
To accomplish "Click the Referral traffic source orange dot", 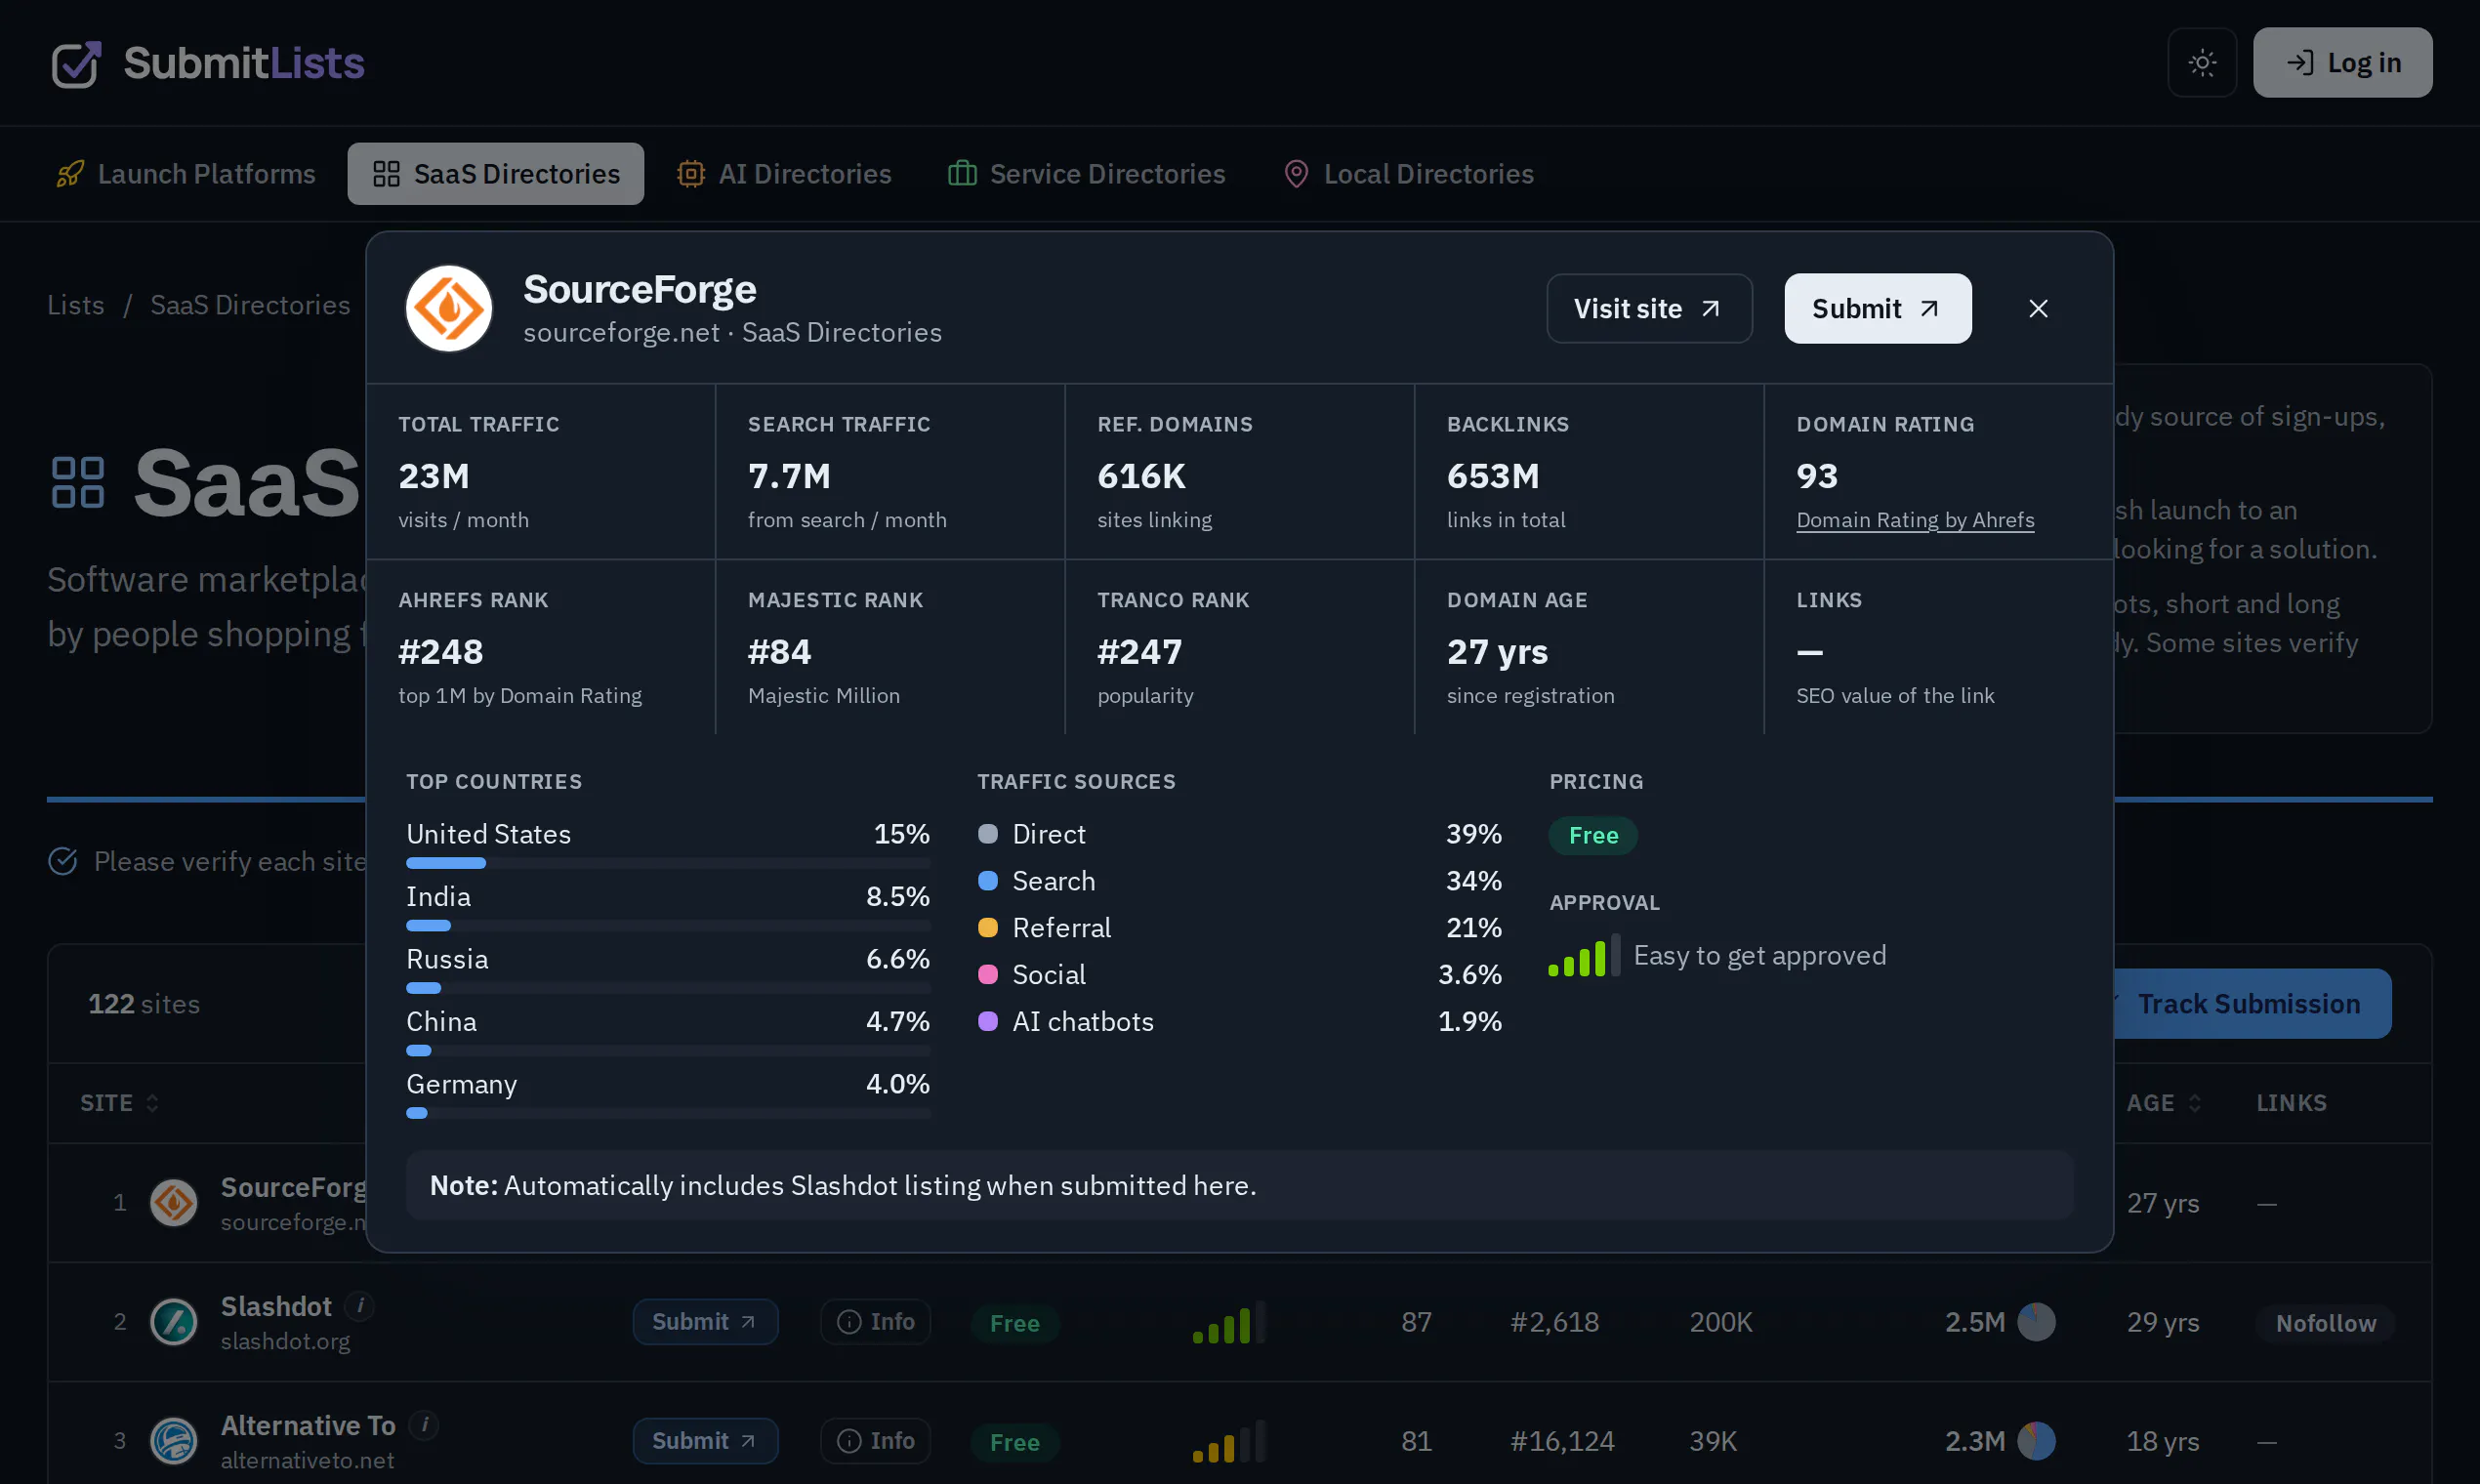I will 987,927.
